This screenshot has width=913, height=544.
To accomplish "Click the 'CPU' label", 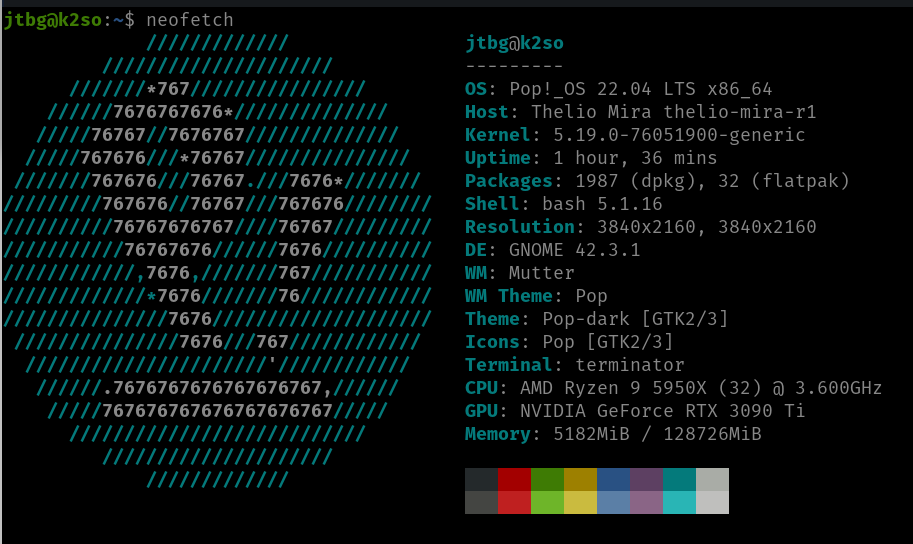I will 482,388.
